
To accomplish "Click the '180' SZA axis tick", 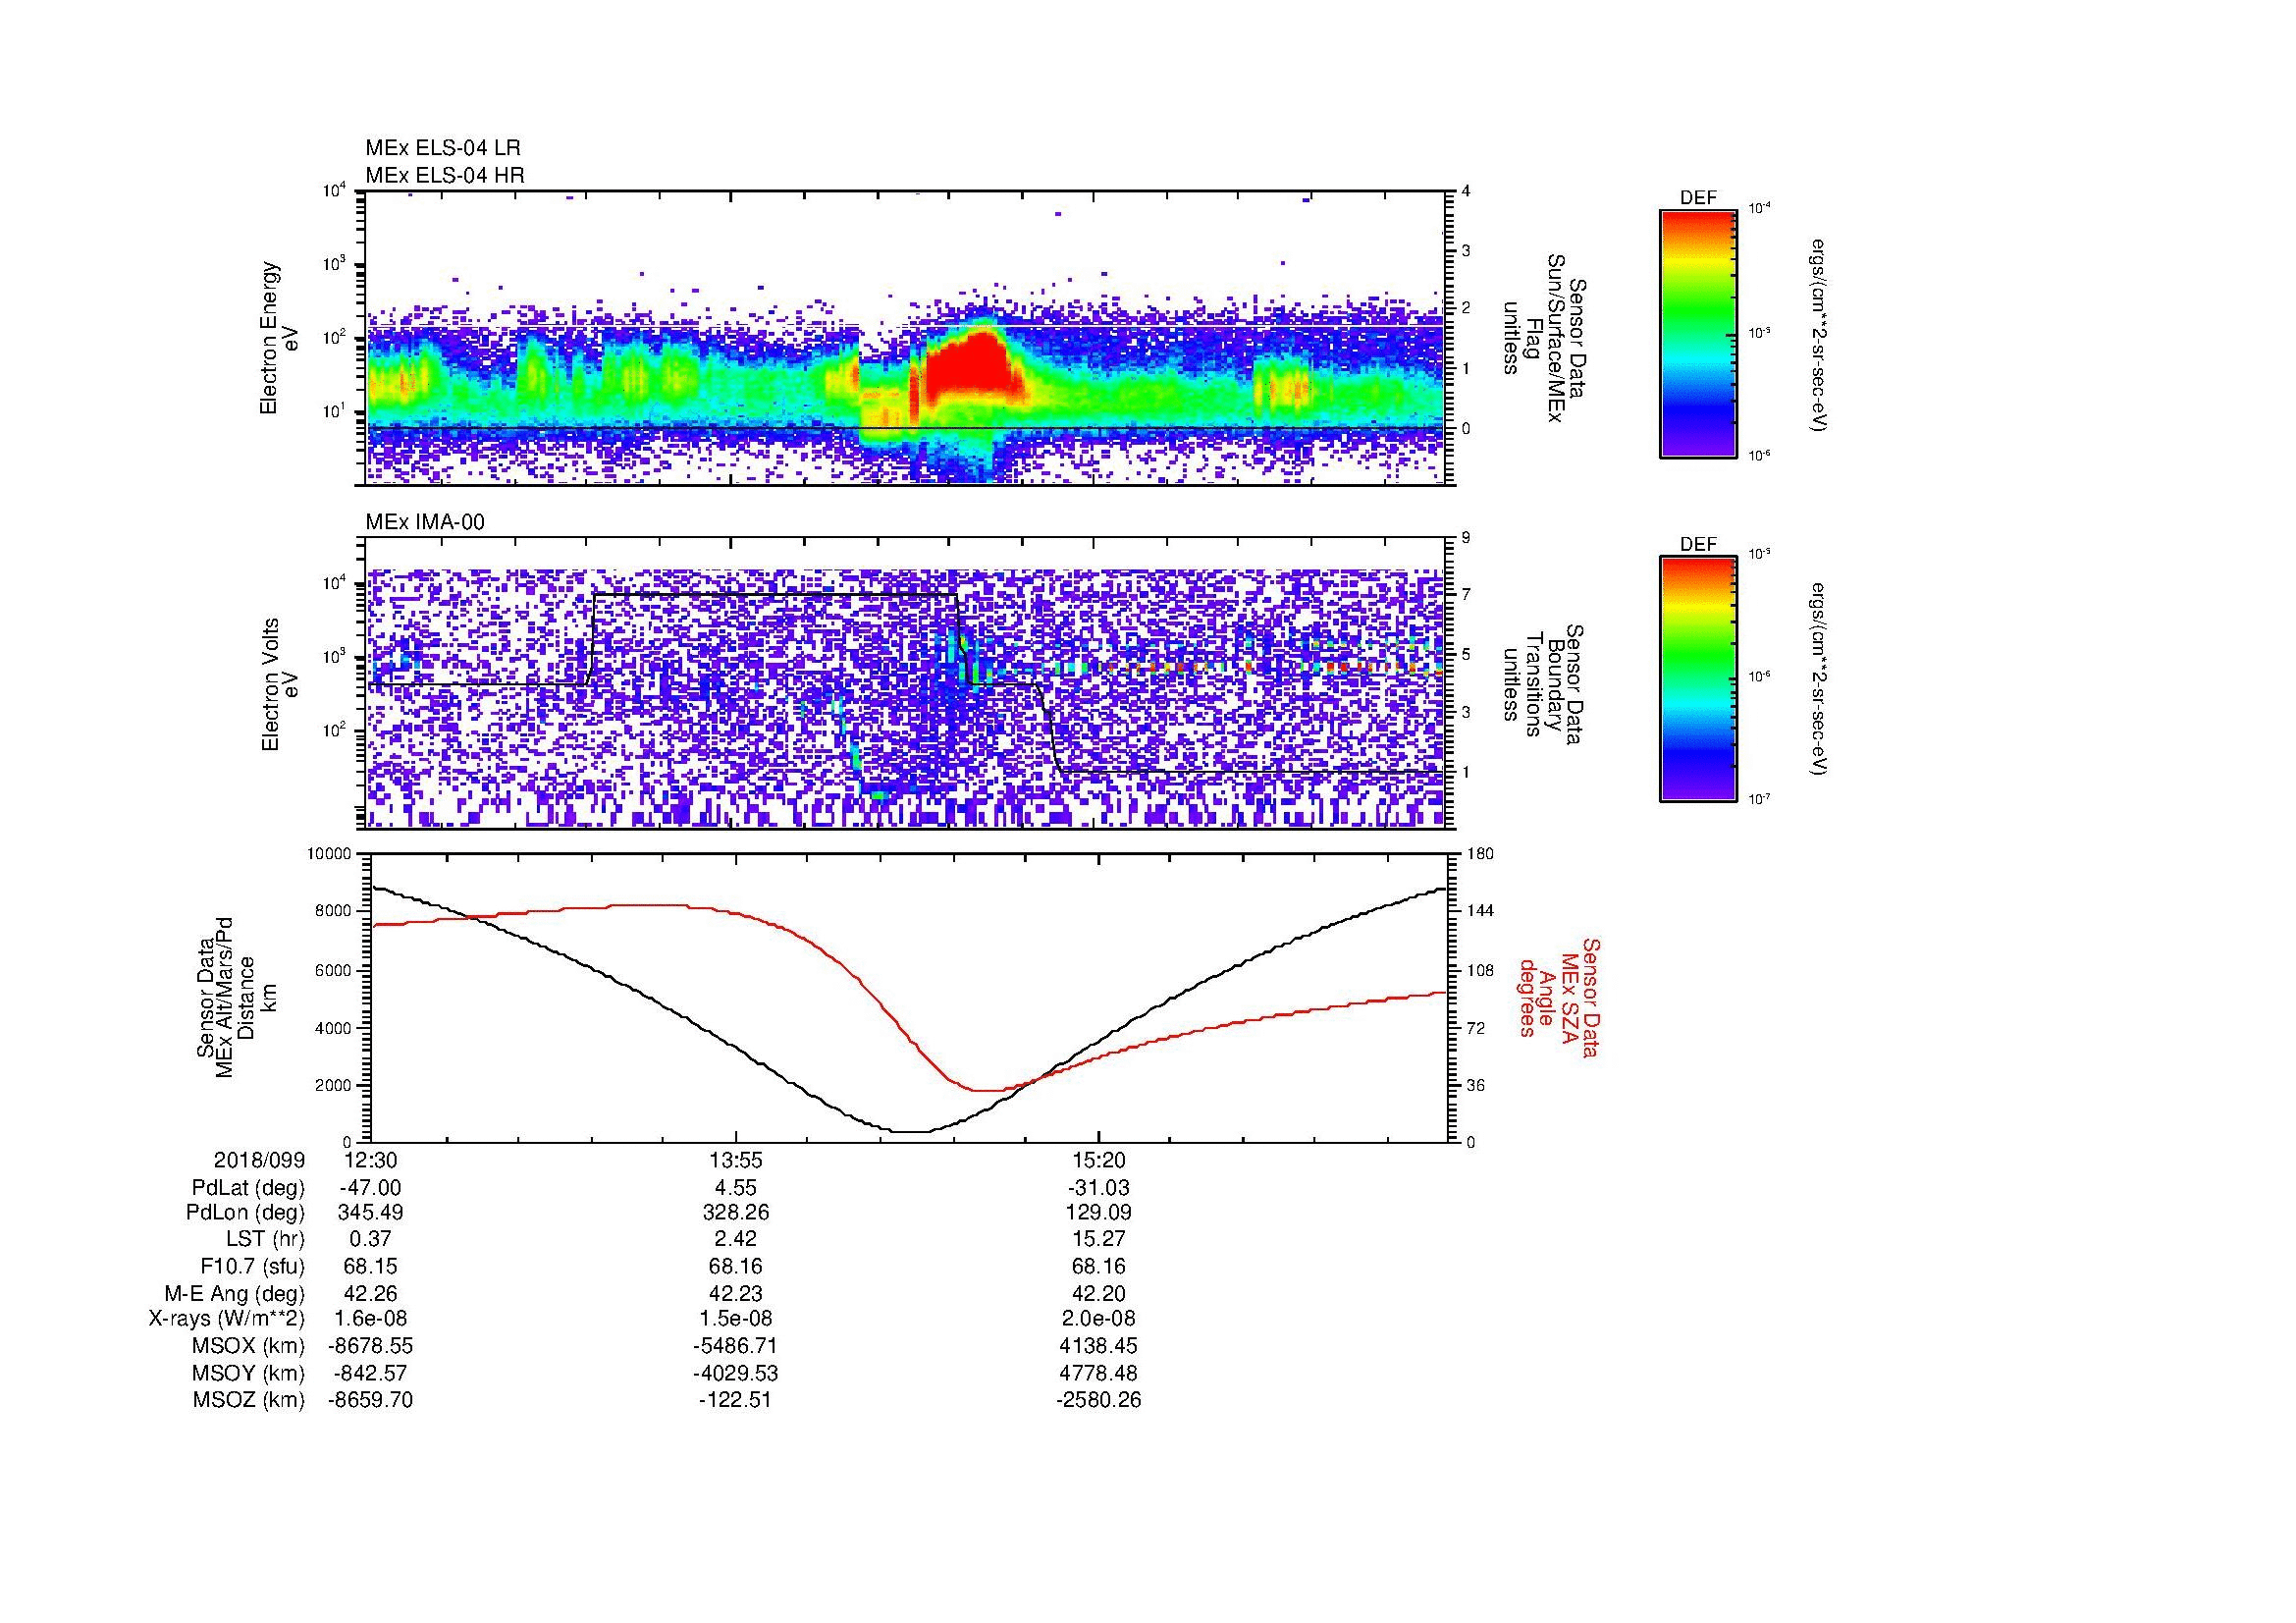I will (x=1482, y=854).
